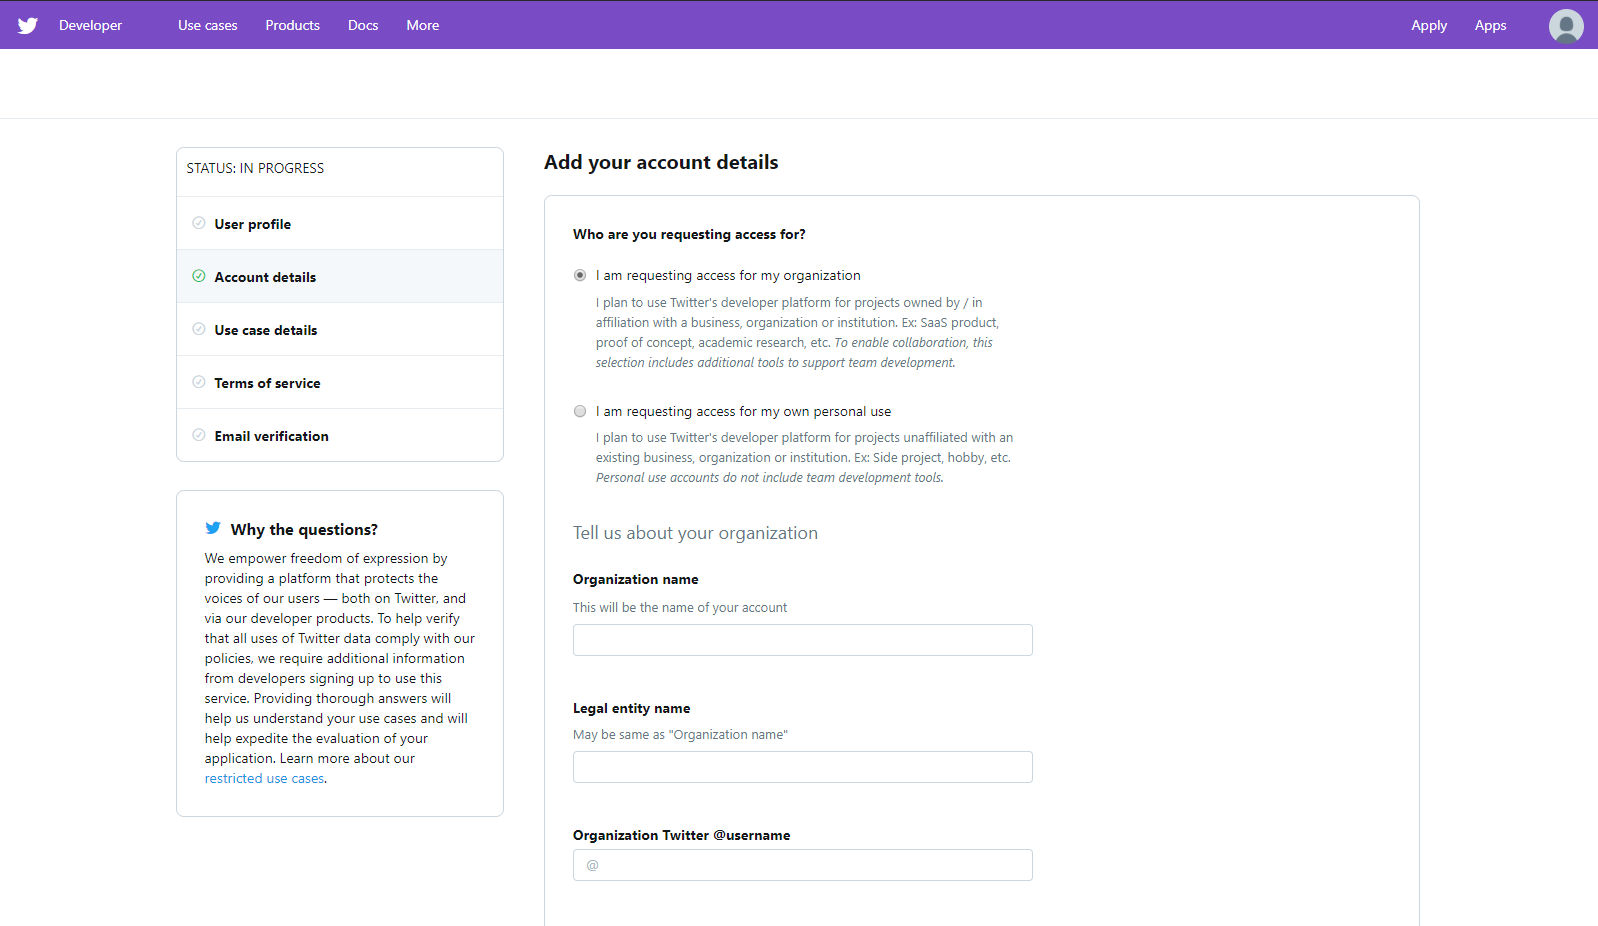Click the 'Add your account details' heading

point(661,162)
